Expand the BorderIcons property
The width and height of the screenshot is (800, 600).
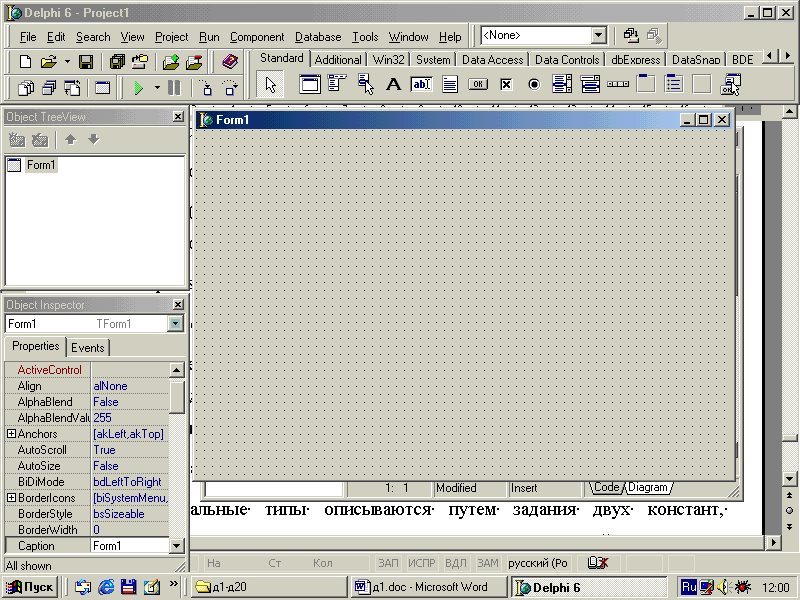[x=11, y=497]
